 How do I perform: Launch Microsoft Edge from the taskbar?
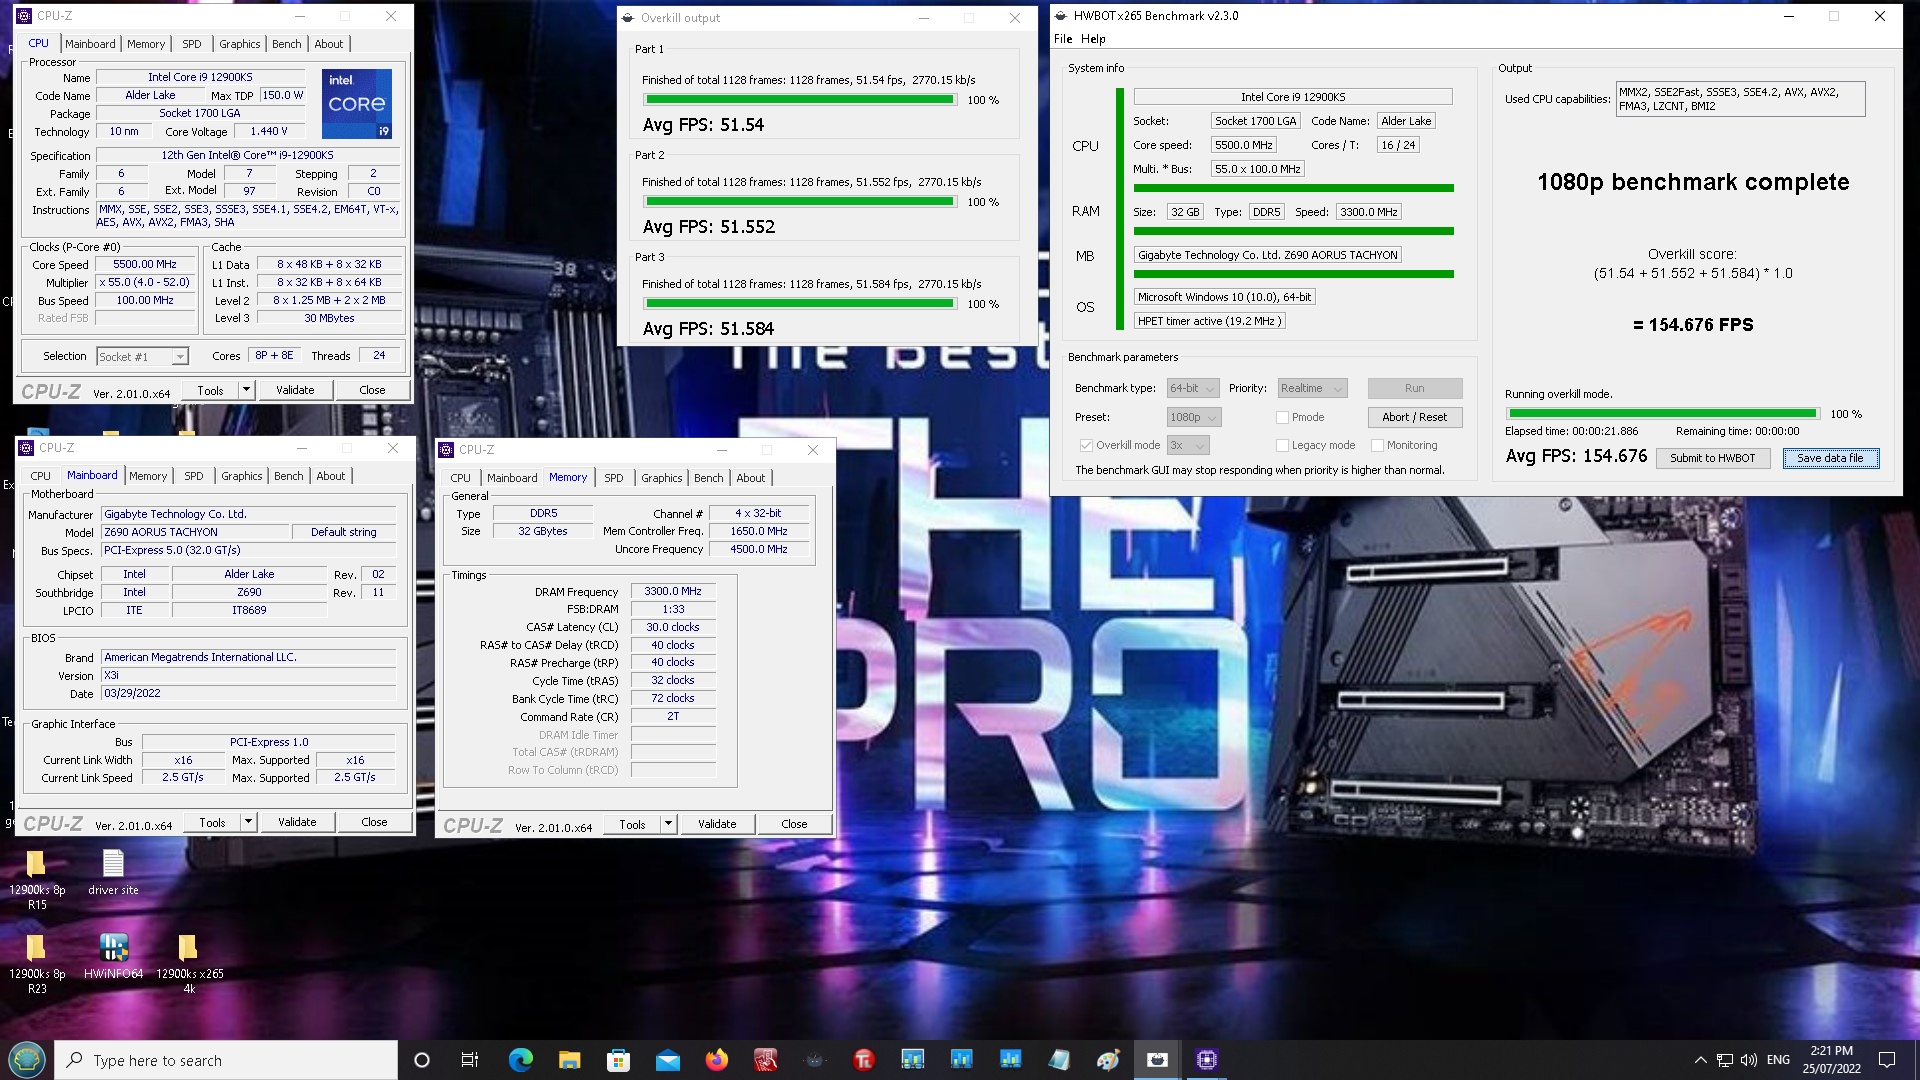[x=520, y=1060]
